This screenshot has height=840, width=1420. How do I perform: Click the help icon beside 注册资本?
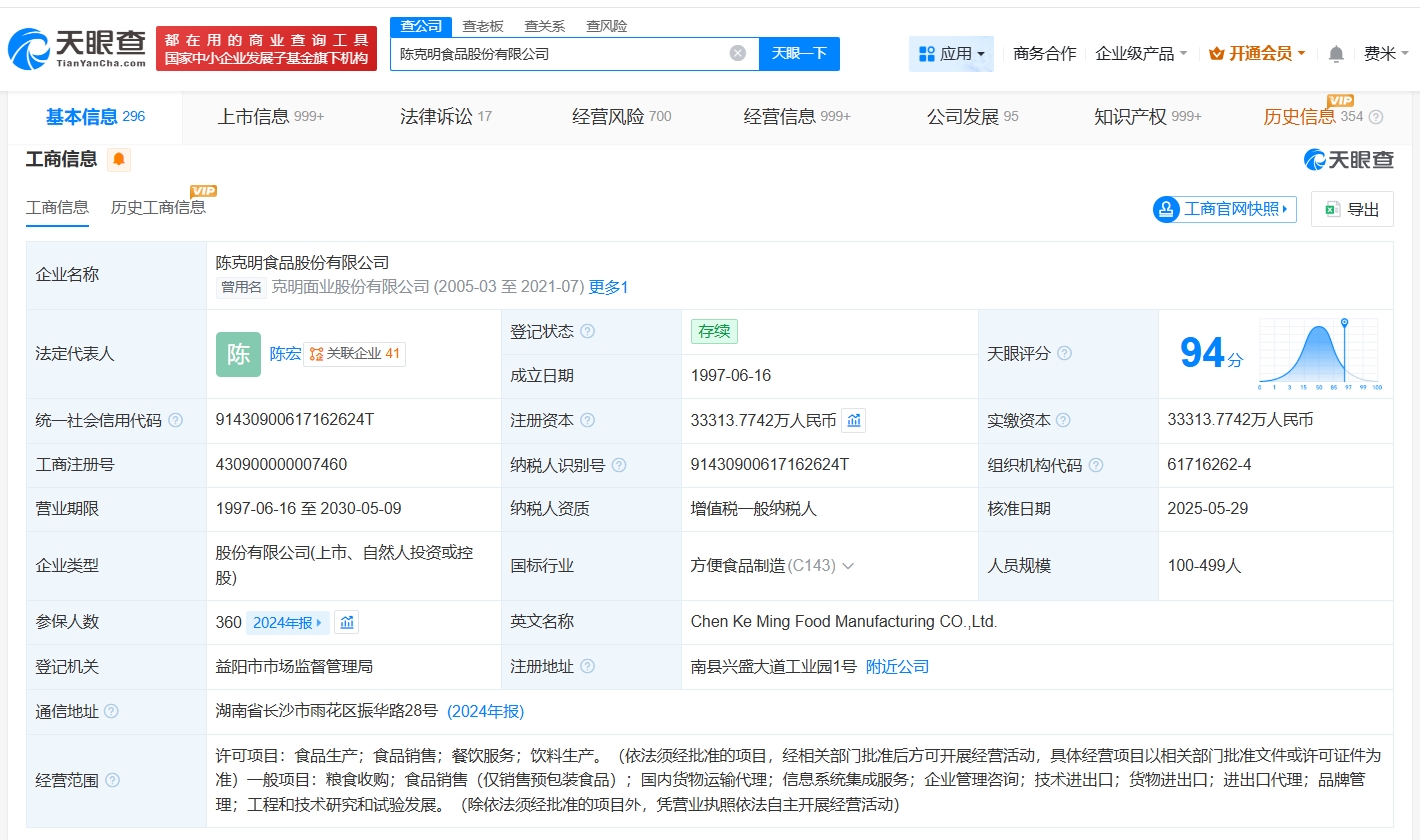coord(587,421)
